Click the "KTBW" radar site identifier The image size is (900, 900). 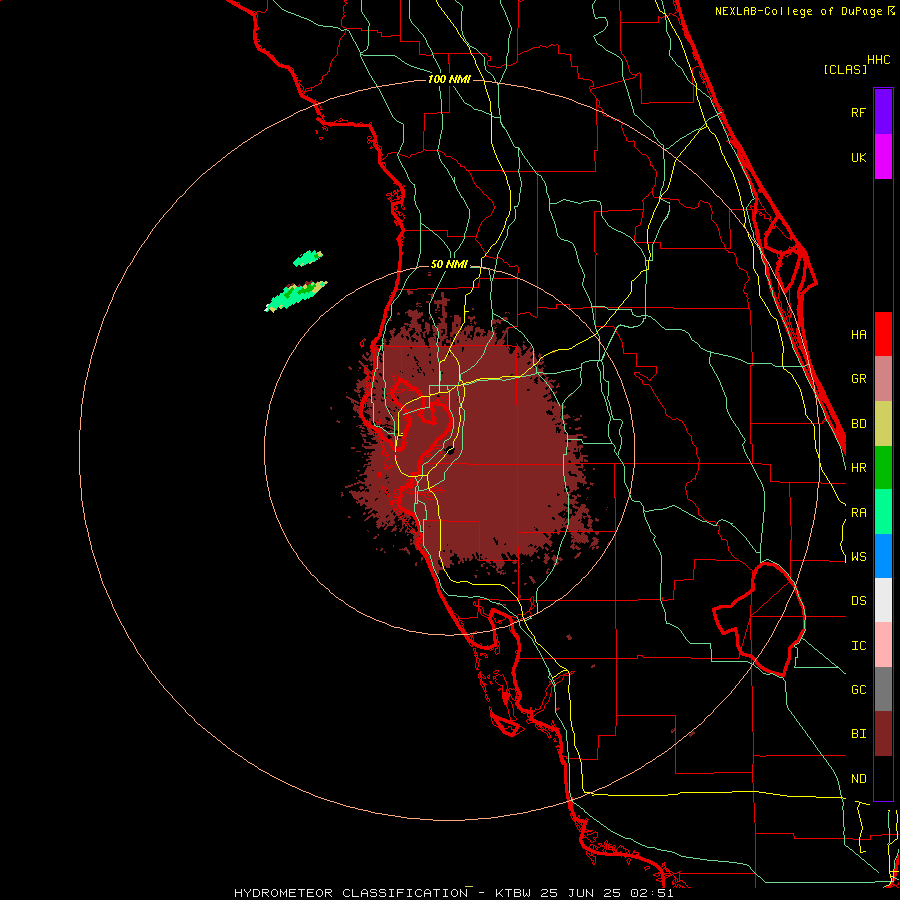point(513,893)
